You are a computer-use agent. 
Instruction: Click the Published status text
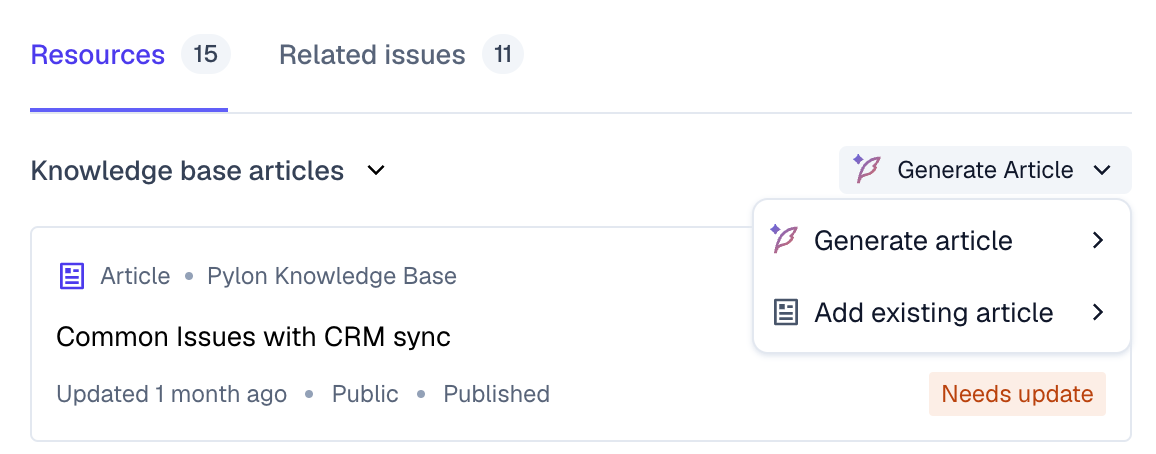pos(496,394)
